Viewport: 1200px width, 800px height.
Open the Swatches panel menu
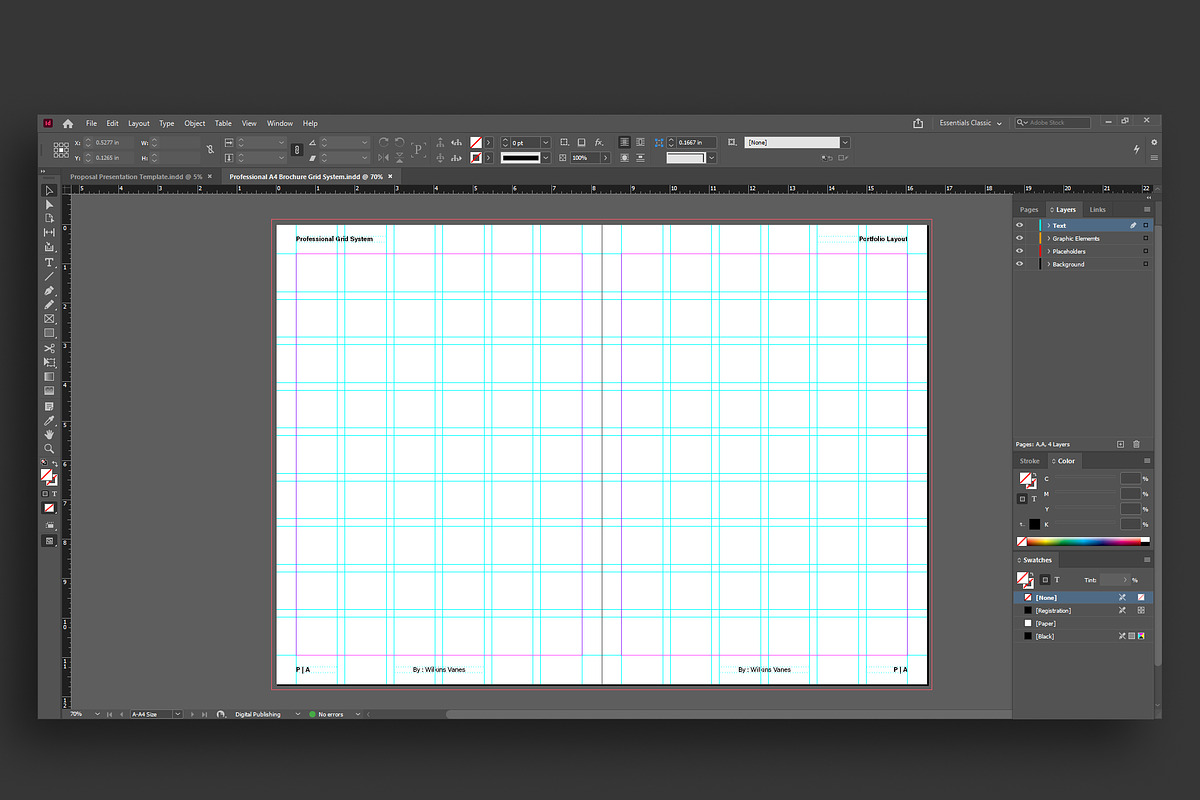pyautogui.click(x=1147, y=560)
